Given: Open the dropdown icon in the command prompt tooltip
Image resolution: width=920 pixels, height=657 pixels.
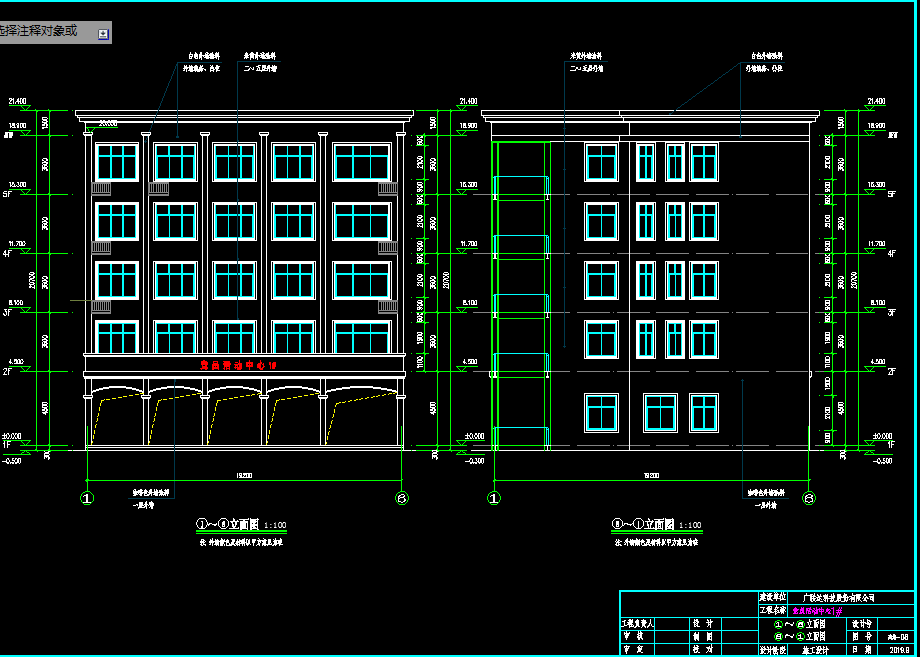Looking at the screenshot, I should (102, 34).
